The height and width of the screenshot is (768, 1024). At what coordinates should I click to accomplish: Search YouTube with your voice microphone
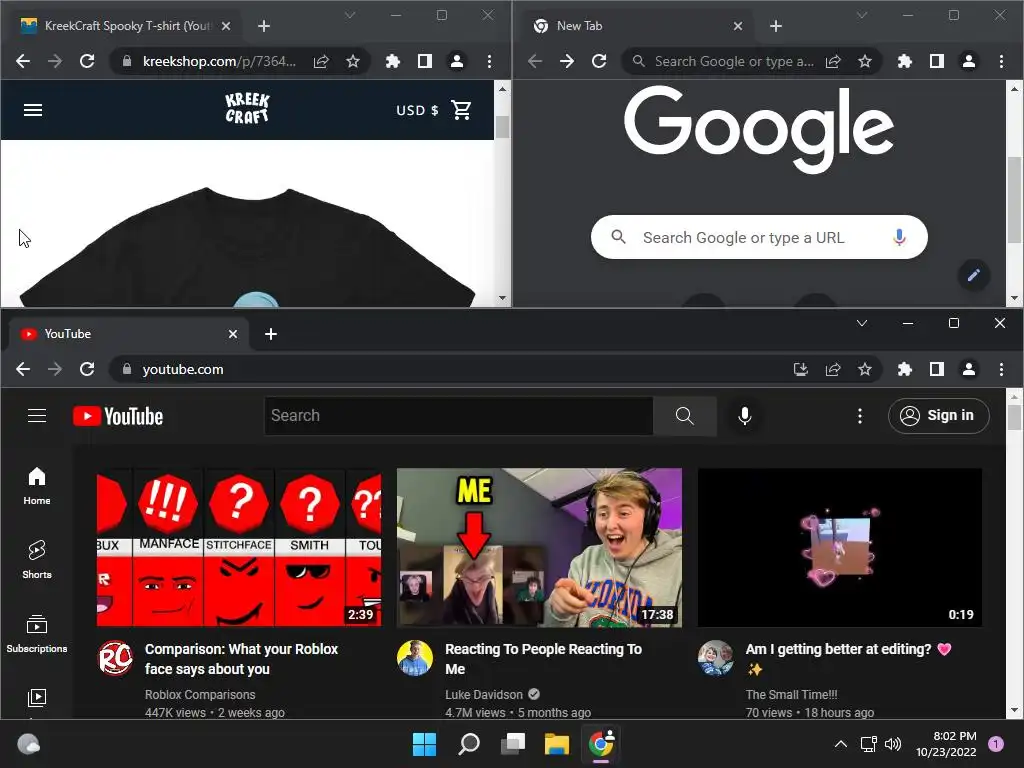[744, 415]
